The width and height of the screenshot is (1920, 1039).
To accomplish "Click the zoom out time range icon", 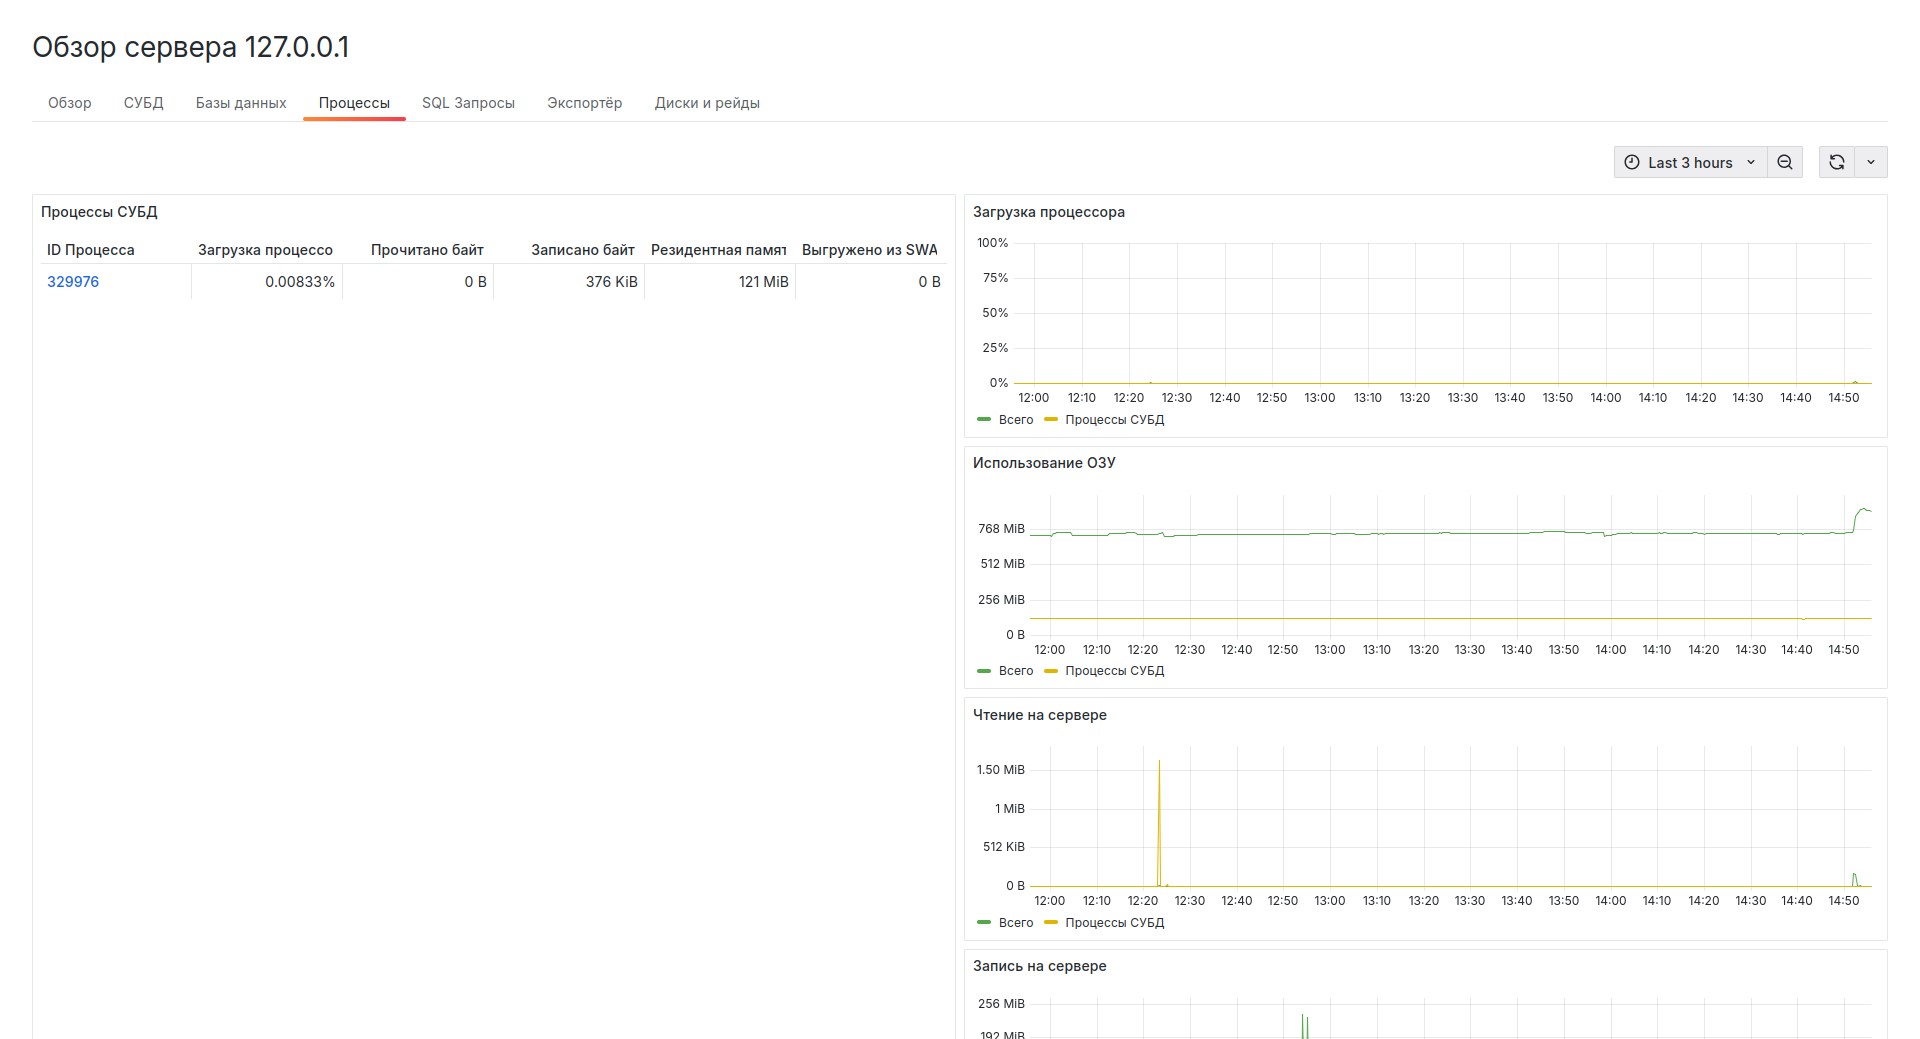I will [x=1785, y=162].
